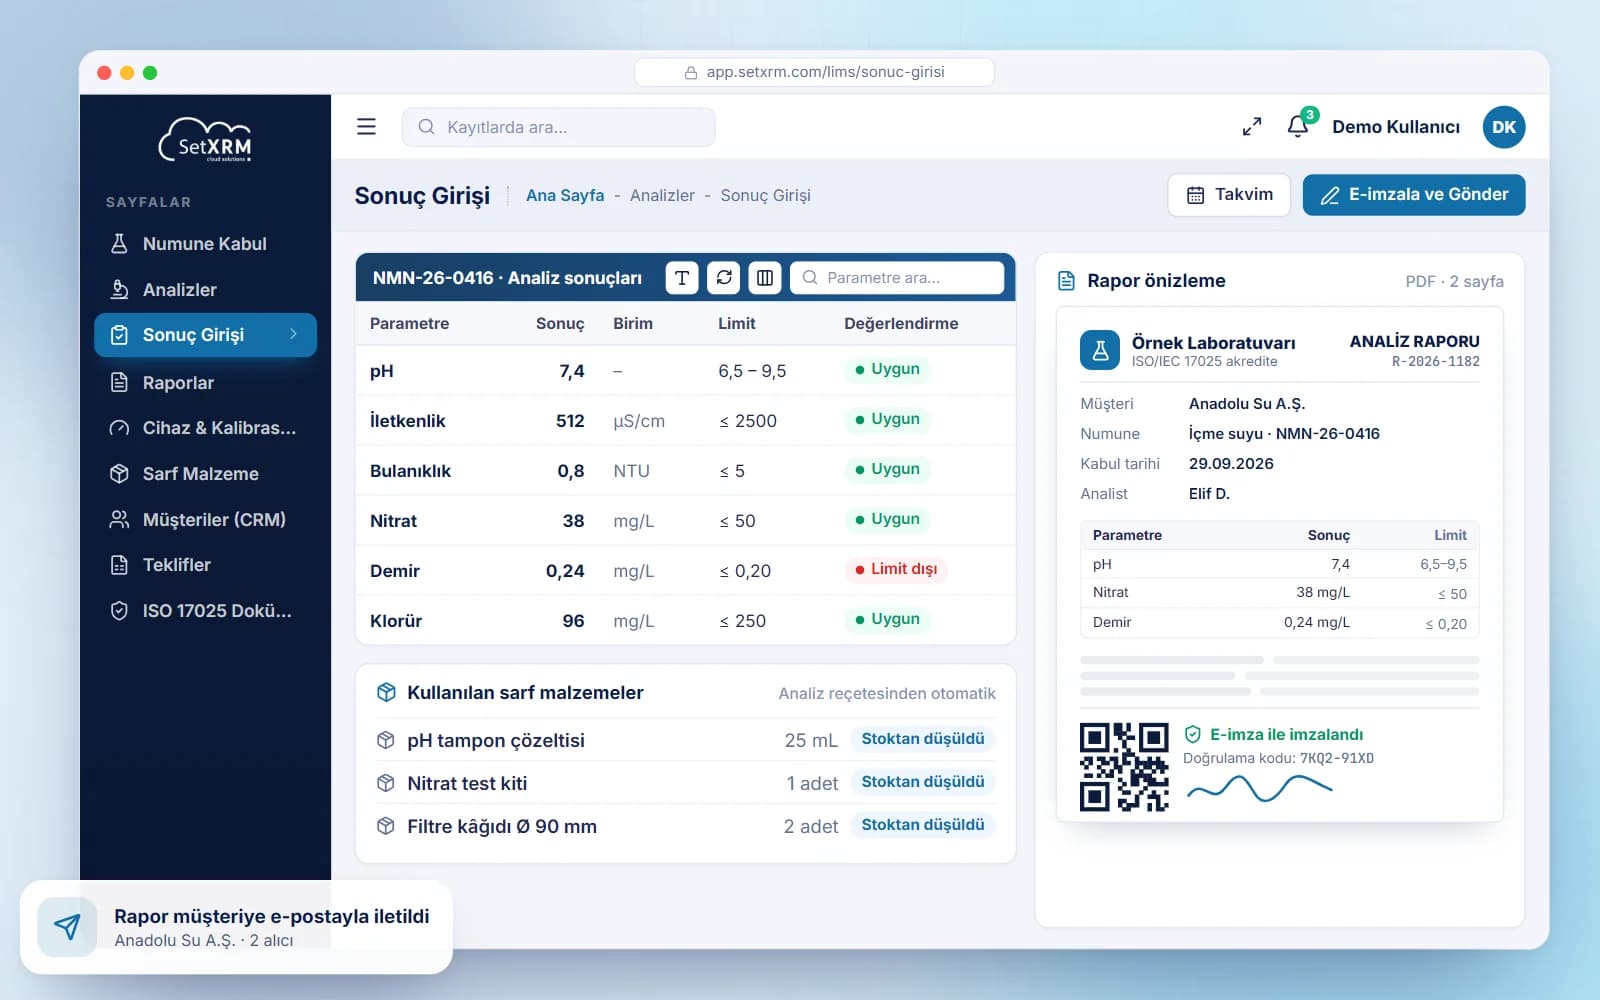Focus the Kayıtlarda ara search field
The height and width of the screenshot is (1000, 1600).
(558, 127)
